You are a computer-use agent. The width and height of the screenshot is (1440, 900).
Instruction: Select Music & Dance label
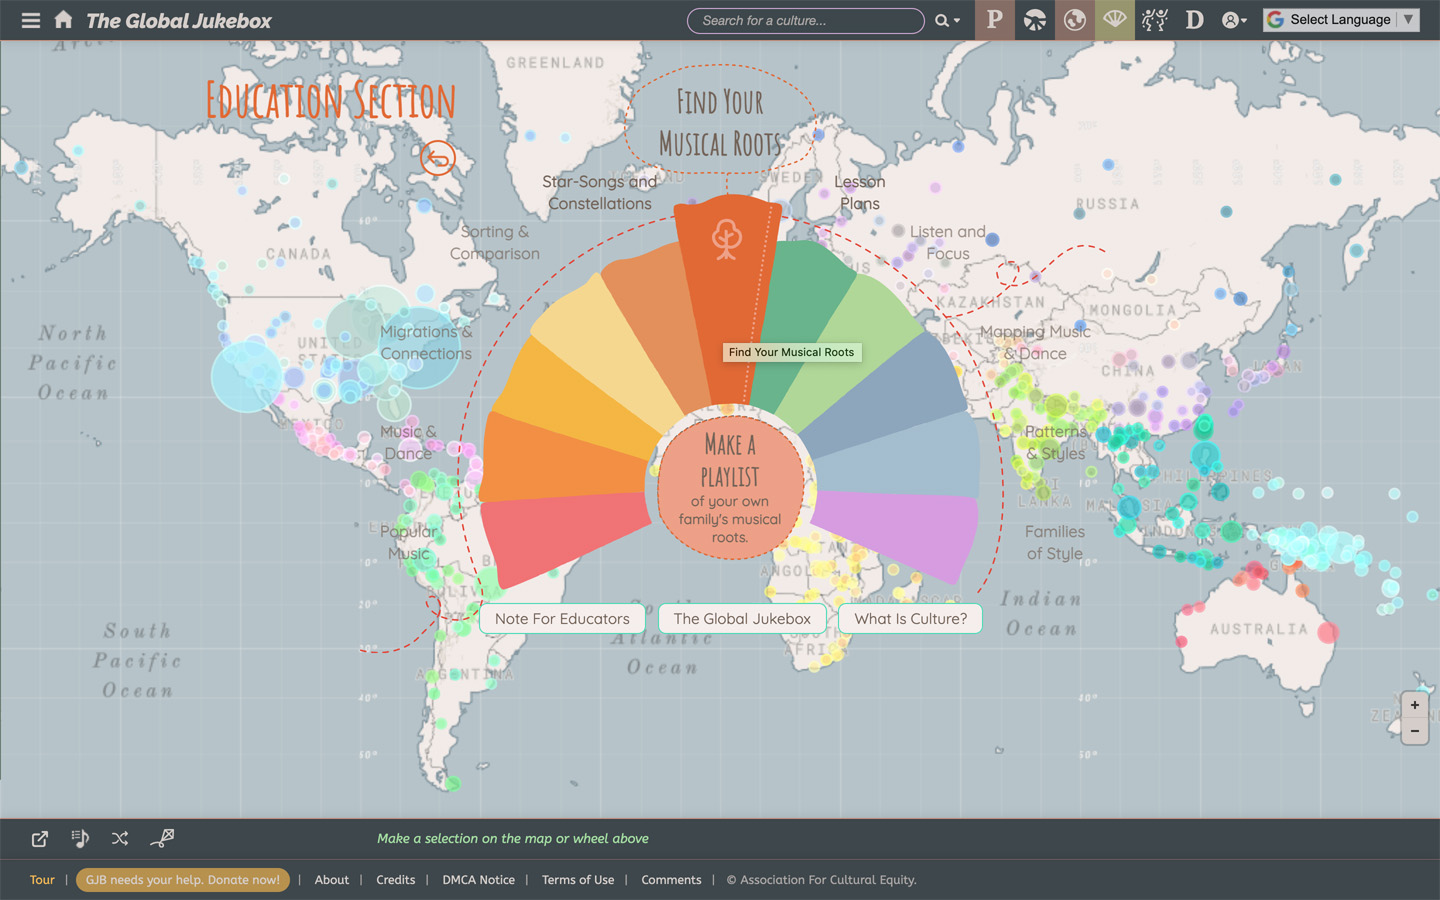pos(408,442)
